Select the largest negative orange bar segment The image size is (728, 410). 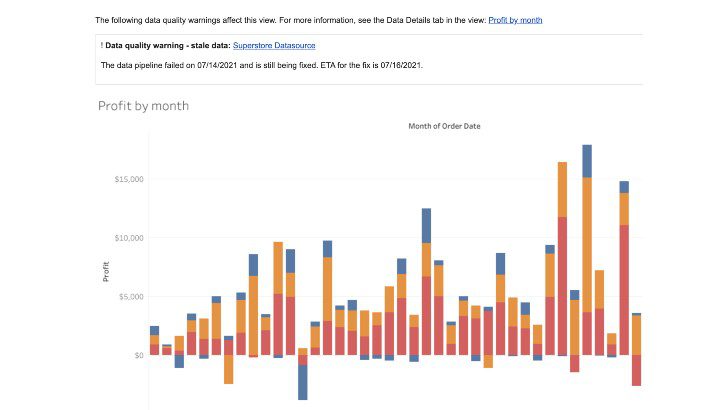pos(228,369)
